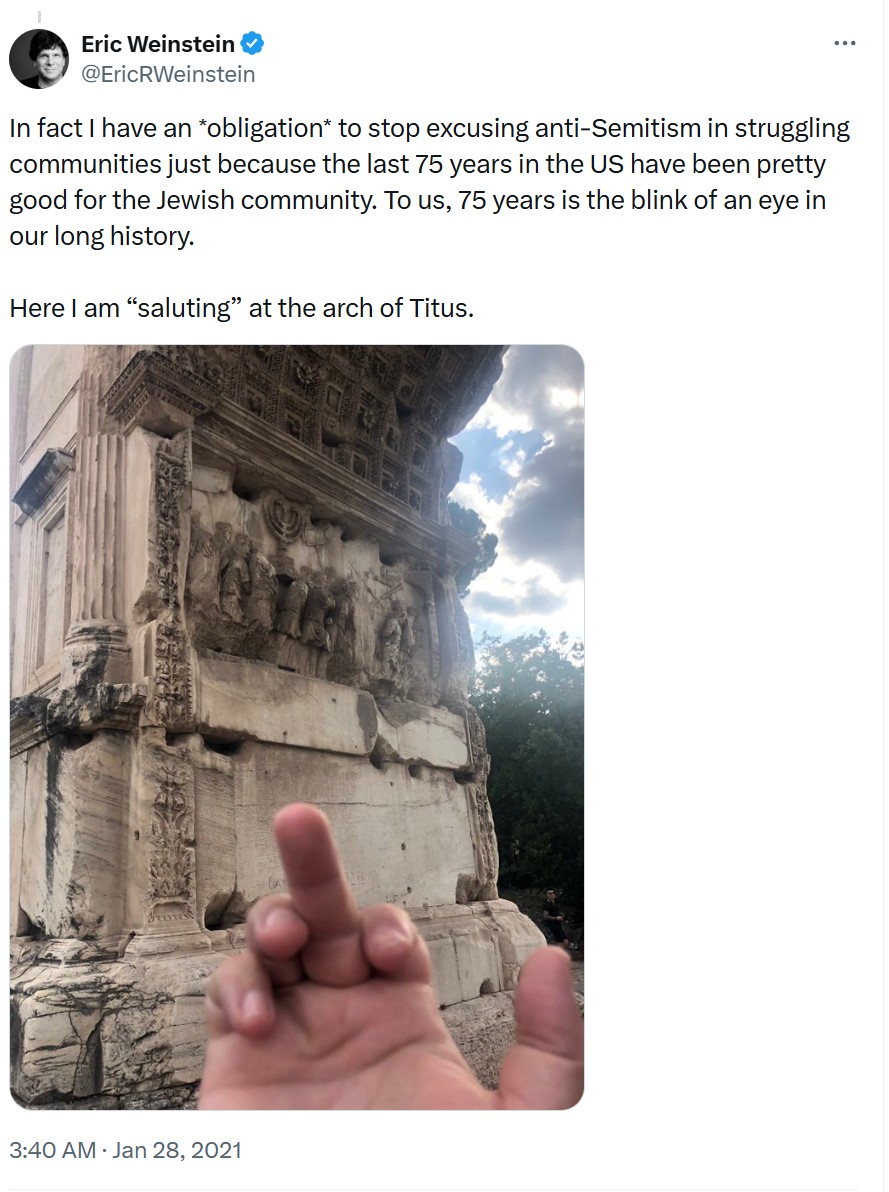Click the Eric Weinstein display name
The image size is (889, 1192).
tap(158, 44)
